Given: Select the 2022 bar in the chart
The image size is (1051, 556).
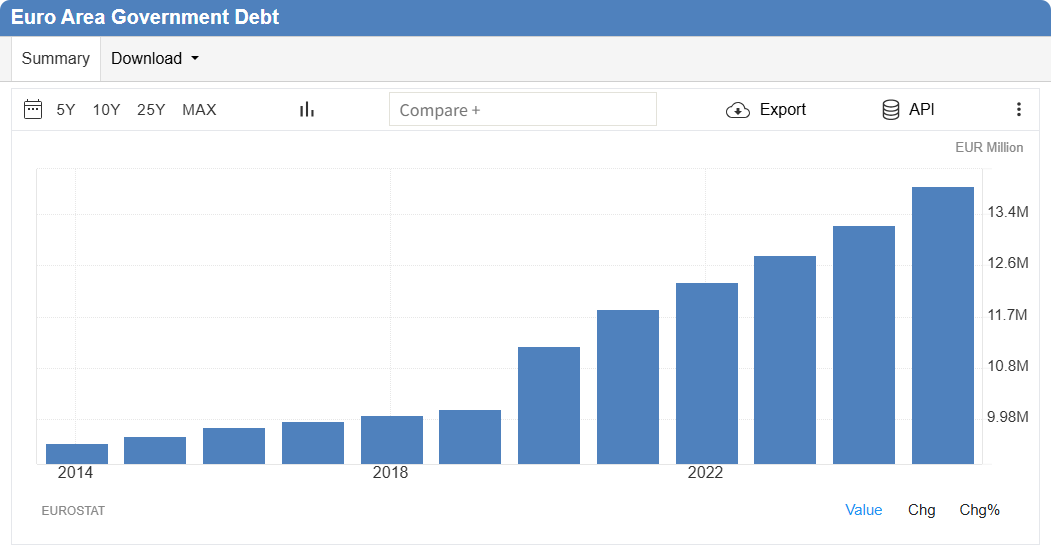Looking at the screenshot, I should [x=707, y=373].
